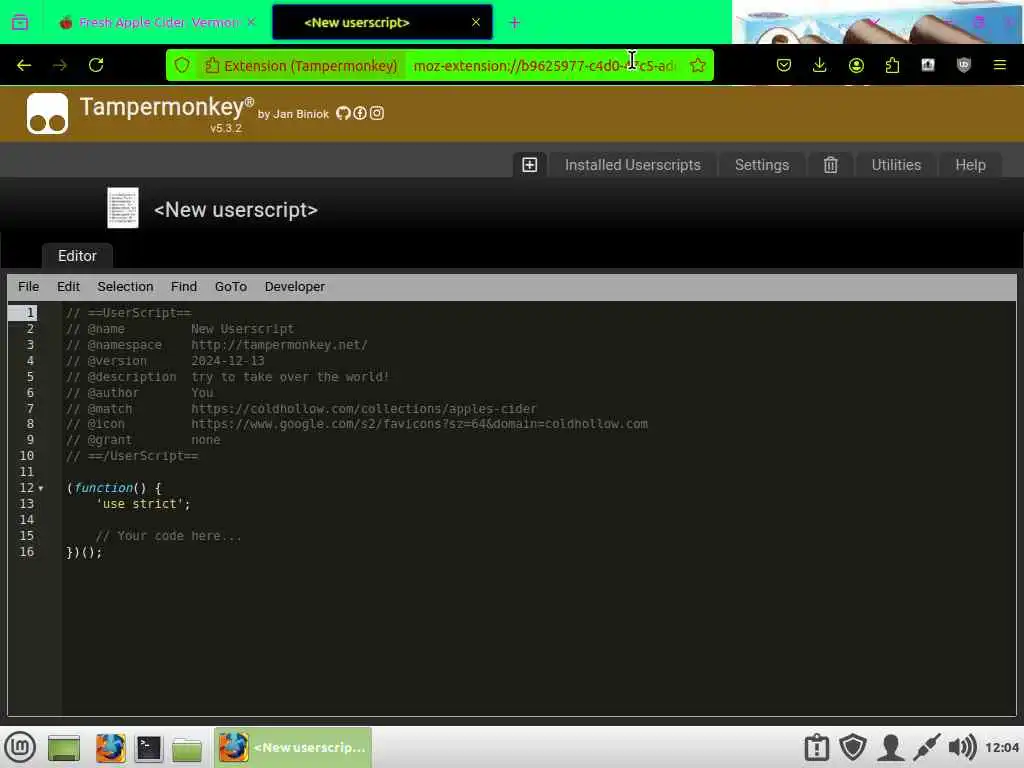Click line number 16 in the gutter
The height and width of the screenshot is (768, 1024).
[26, 552]
